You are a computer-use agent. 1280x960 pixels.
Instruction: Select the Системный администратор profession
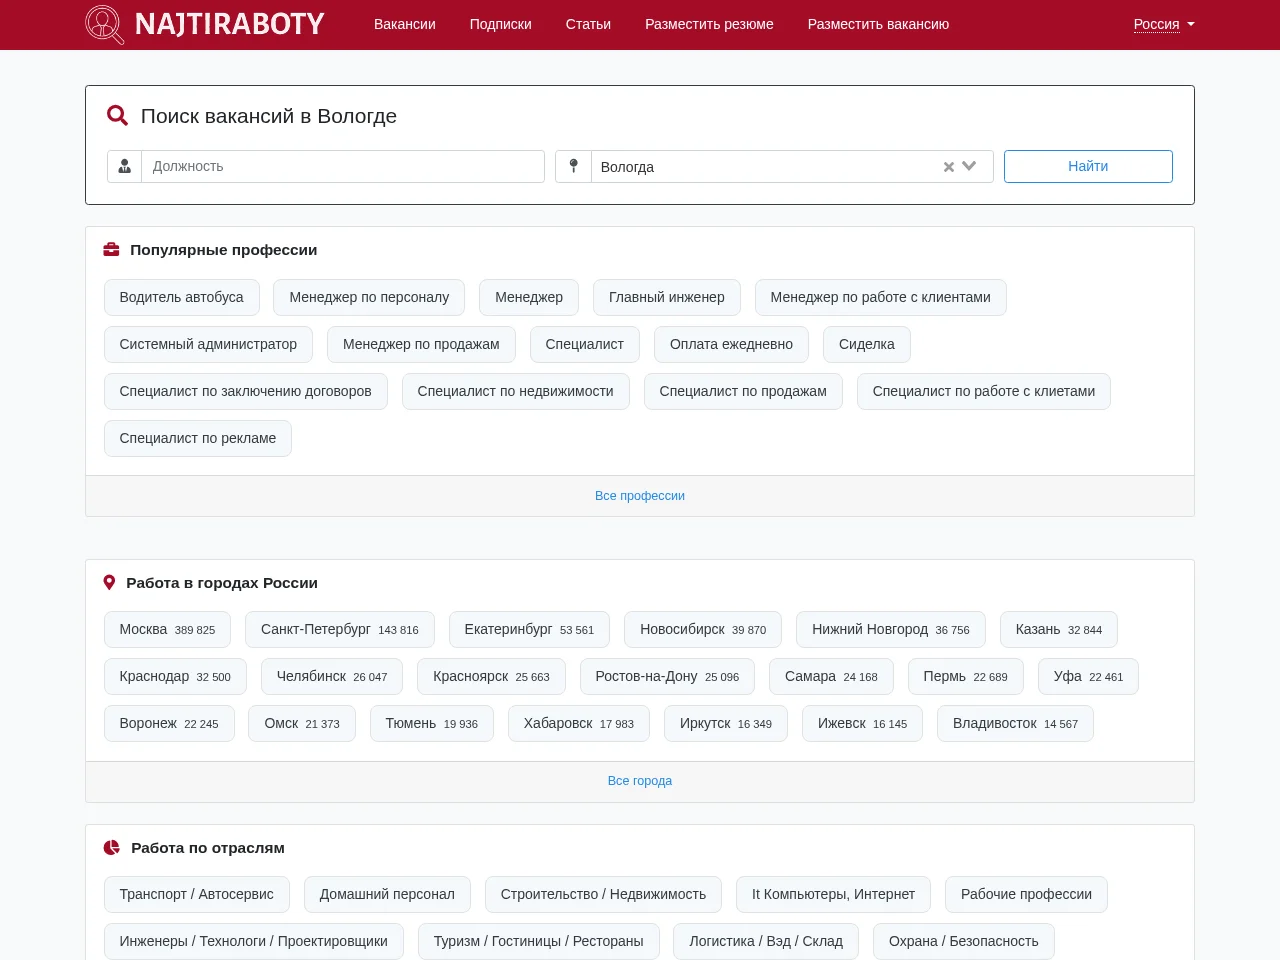pyautogui.click(x=208, y=344)
